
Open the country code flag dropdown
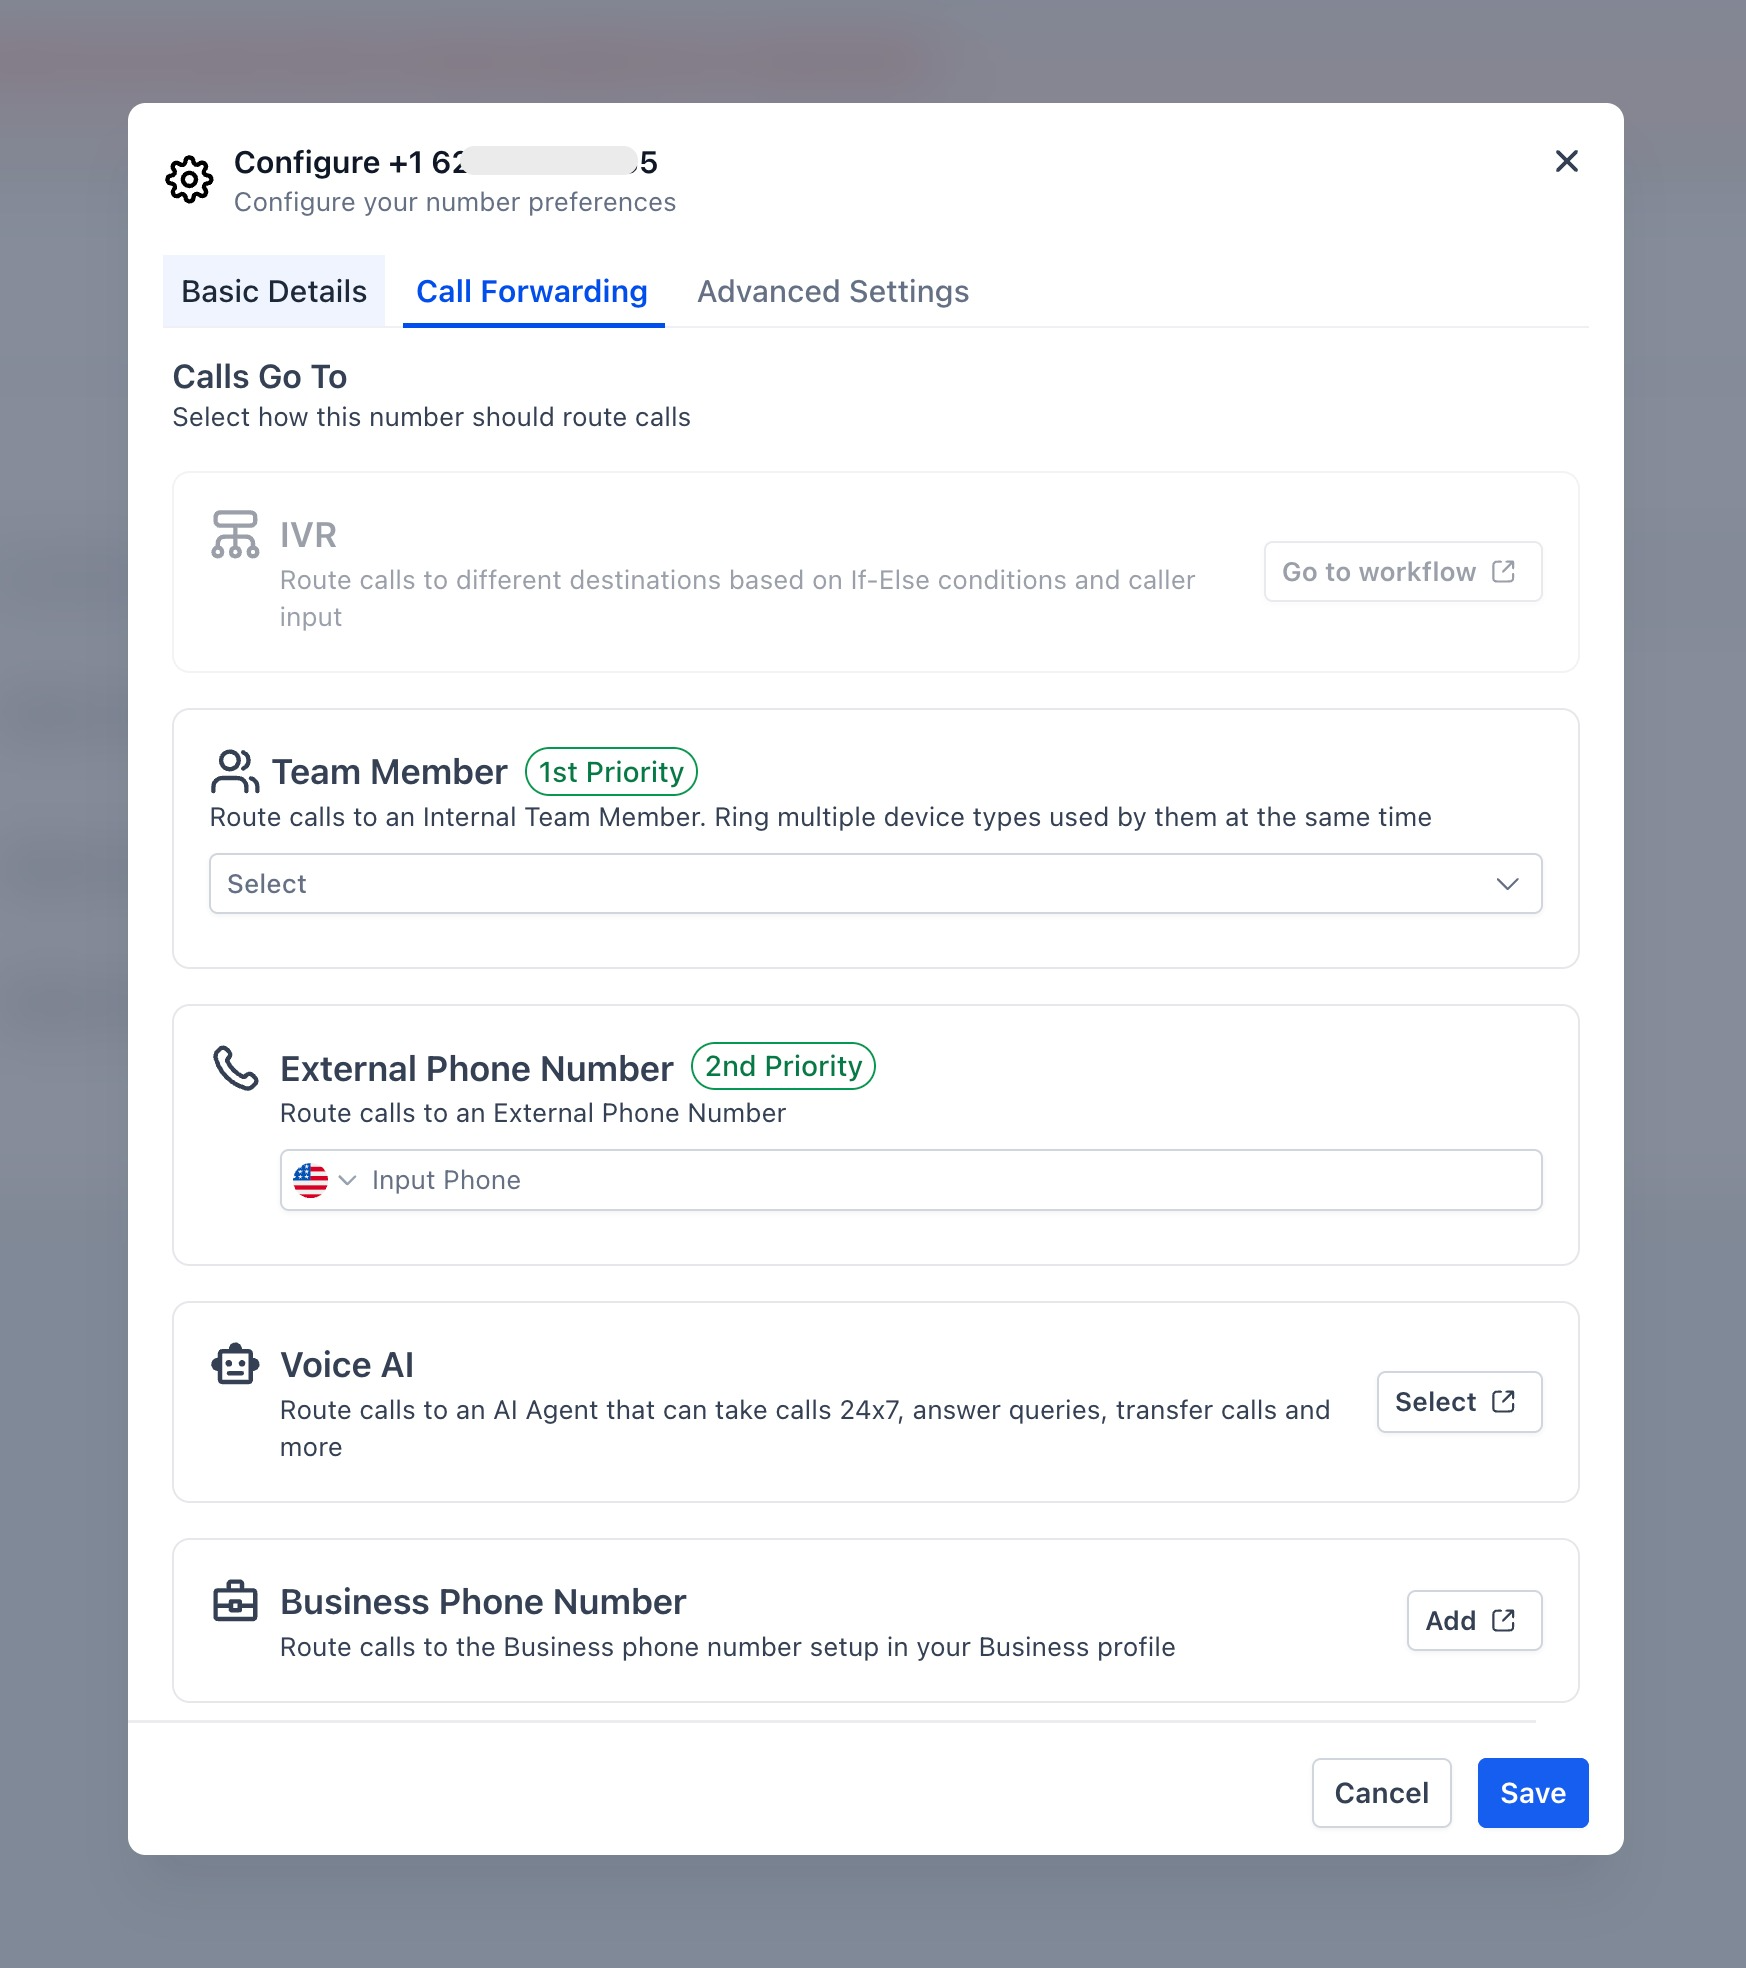point(327,1180)
